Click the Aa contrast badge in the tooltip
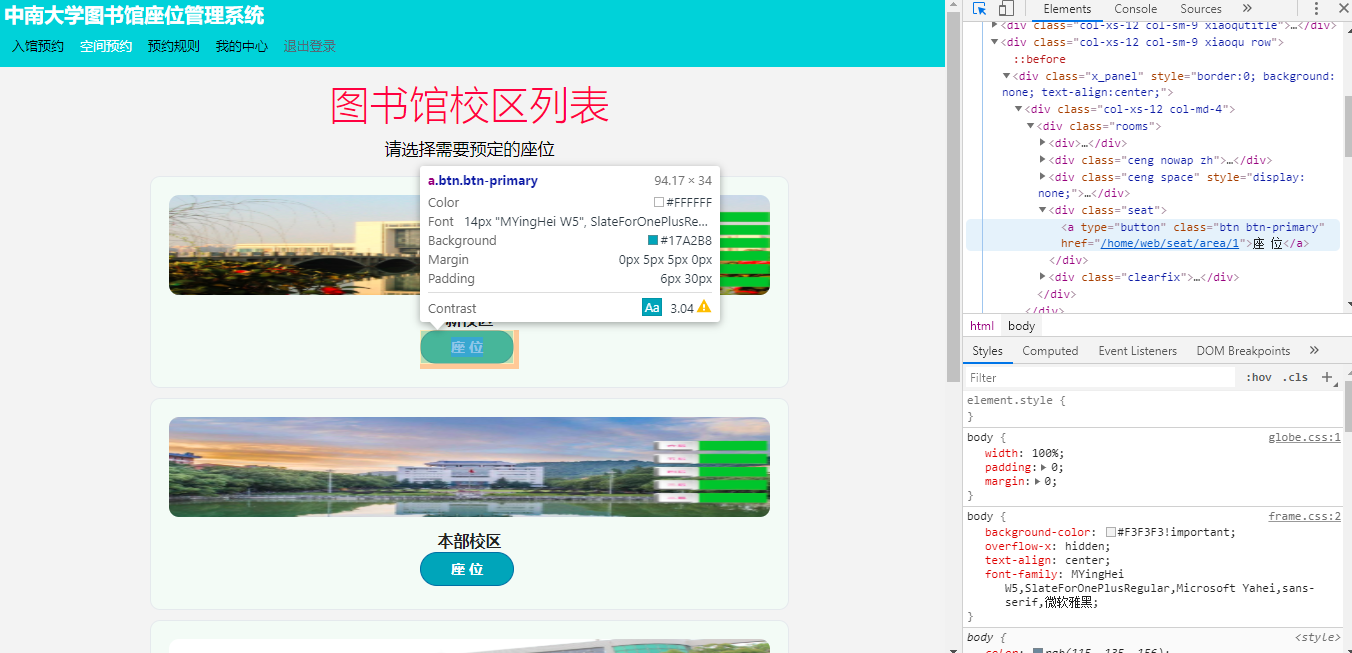 [x=651, y=307]
